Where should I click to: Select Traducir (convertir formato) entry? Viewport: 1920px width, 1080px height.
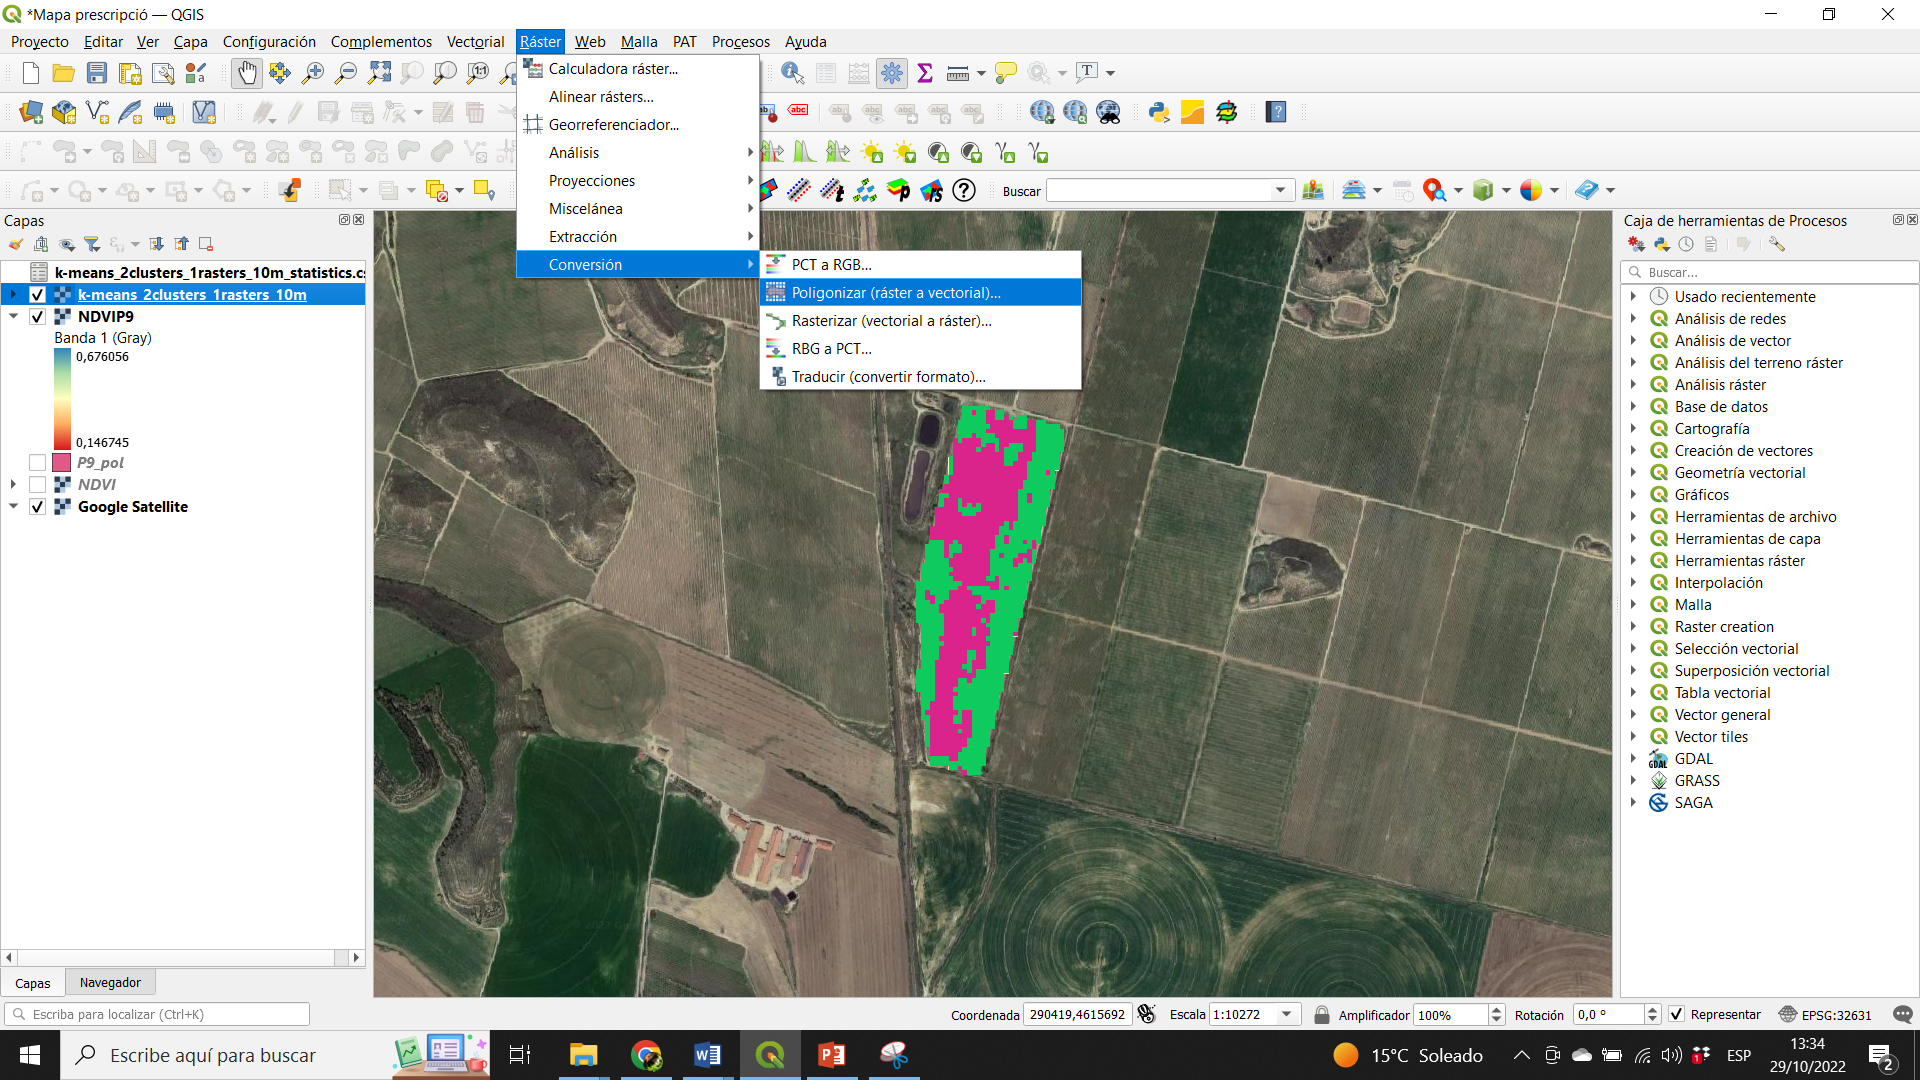pyautogui.click(x=920, y=377)
